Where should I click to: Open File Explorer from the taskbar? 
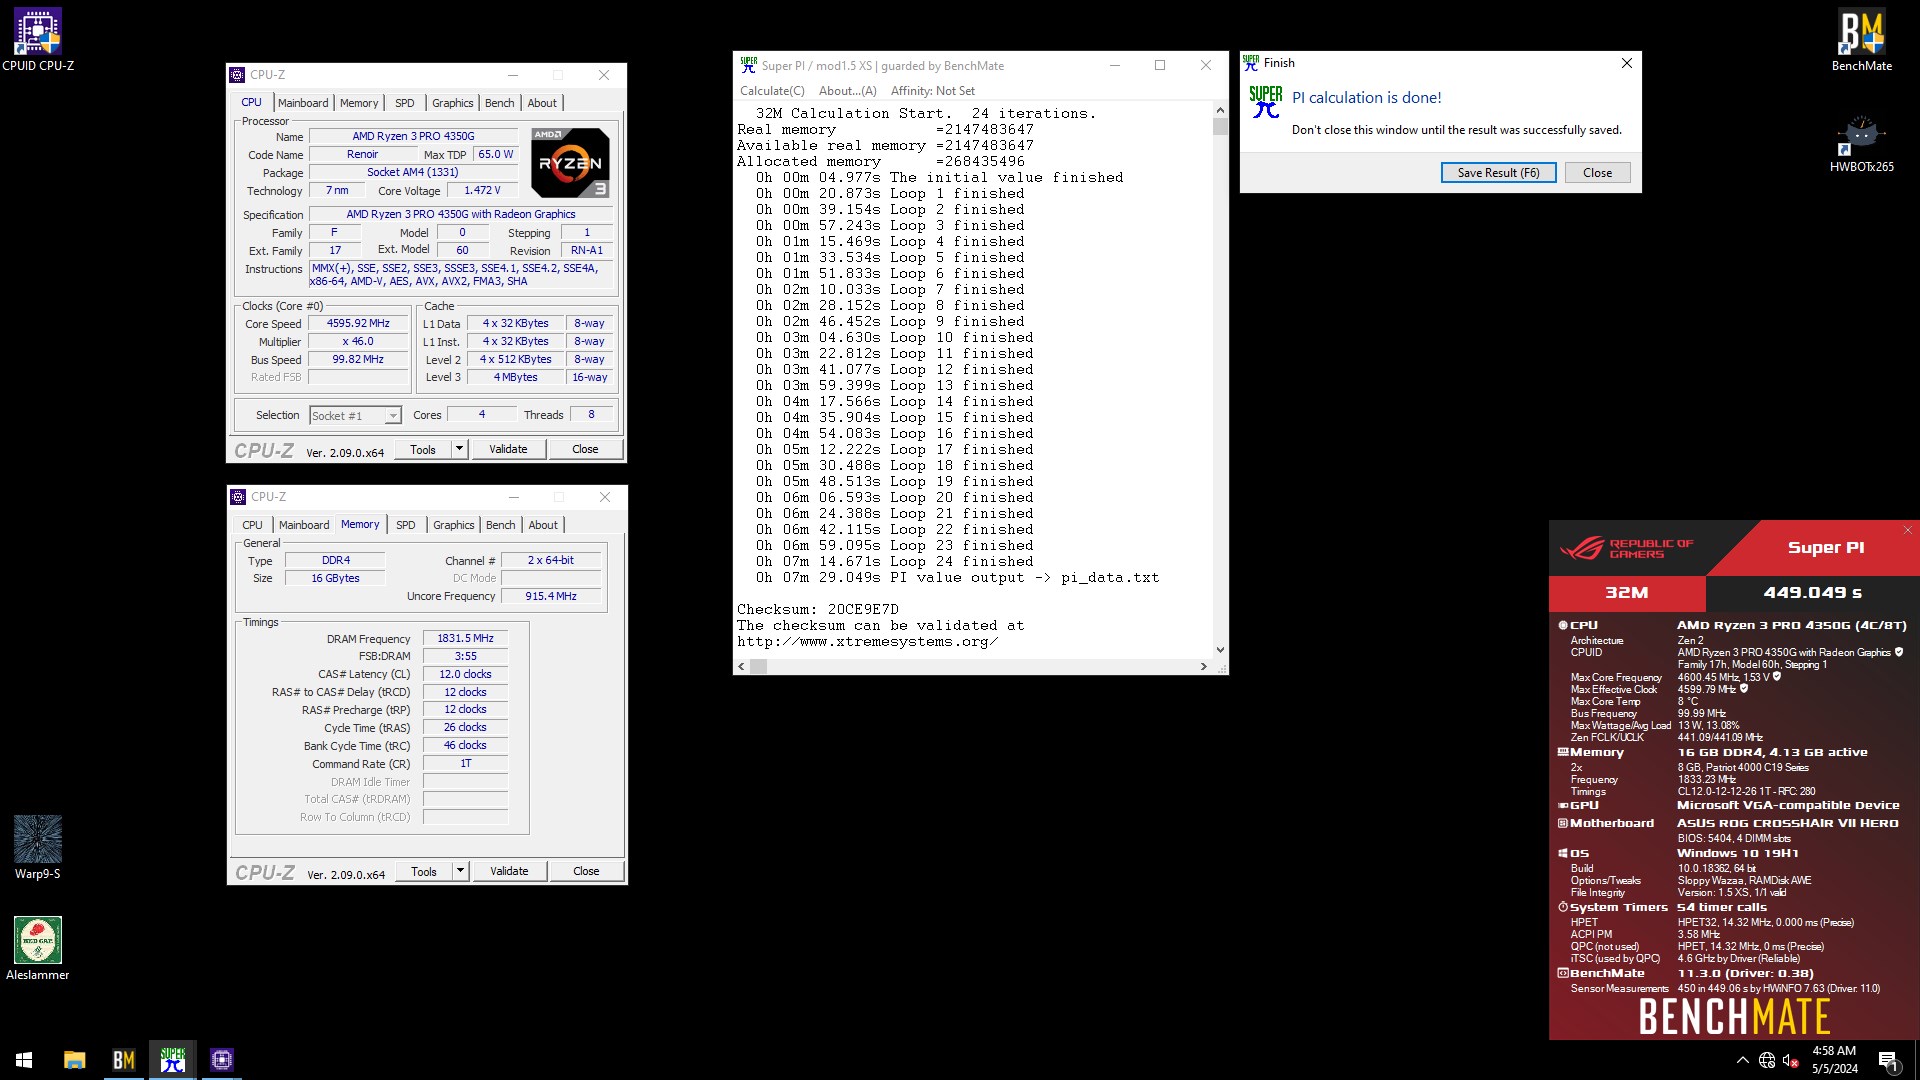pos(75,1060)
